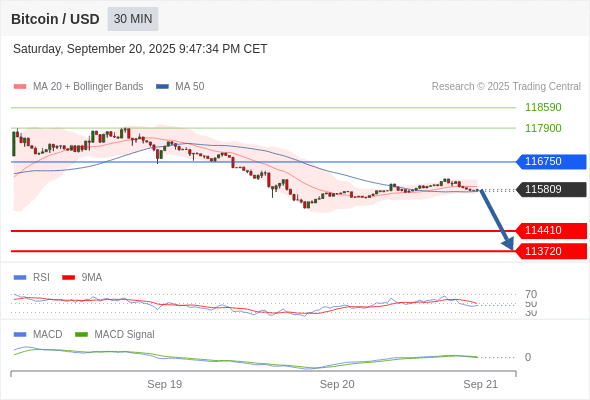
Task: Click the RSI 70 level label
Action: pyautogui.click(x=531, y=294)
